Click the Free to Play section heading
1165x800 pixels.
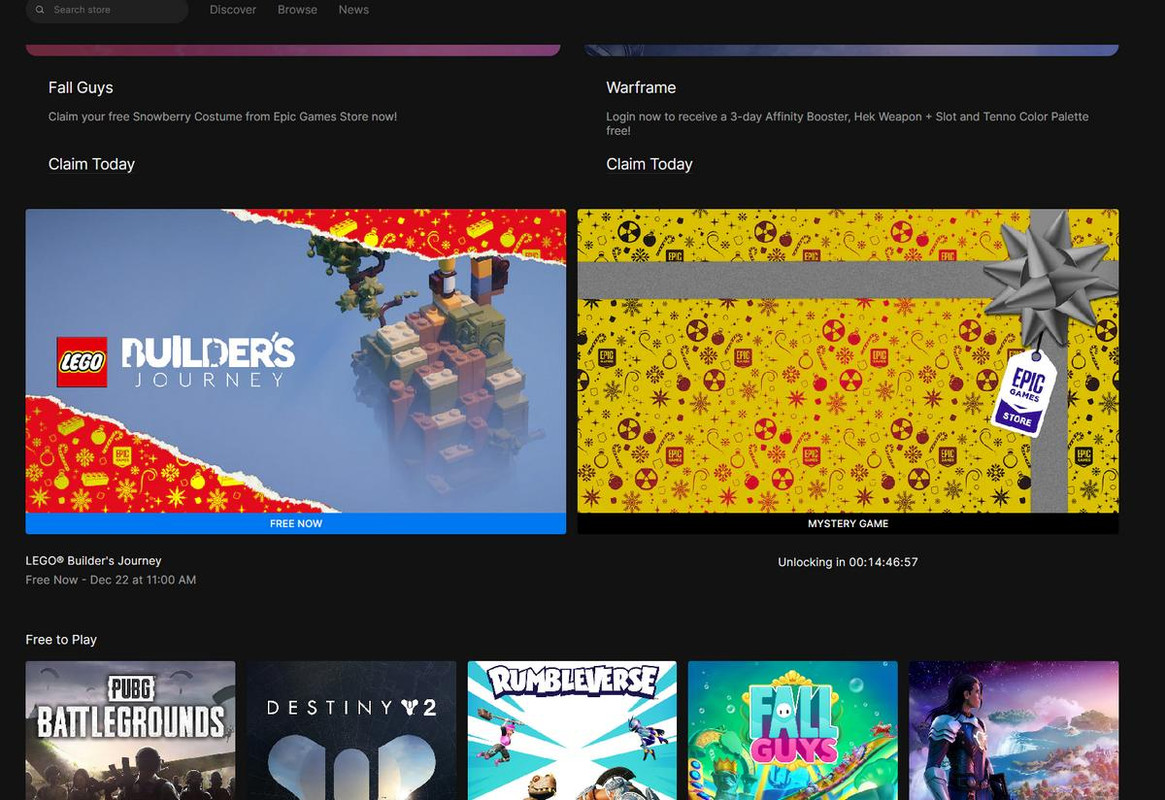click(61, 640)
